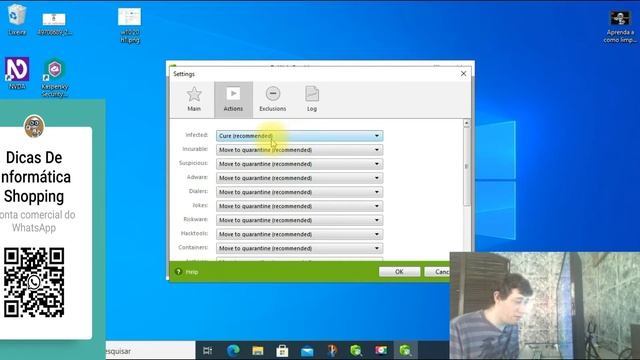640x360 pixels.
Task: Confirm settings with OK button
Action: click(x=399, y=271)
